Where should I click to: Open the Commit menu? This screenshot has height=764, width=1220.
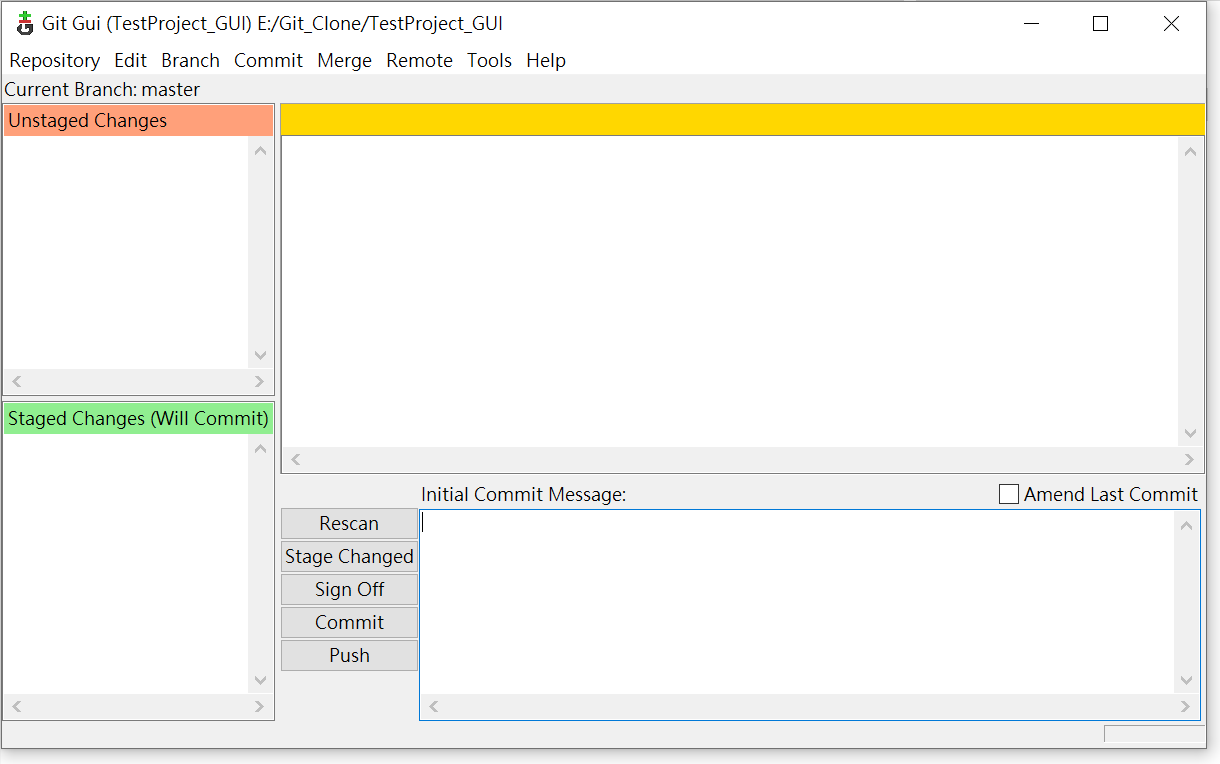(x=268, y=60)
